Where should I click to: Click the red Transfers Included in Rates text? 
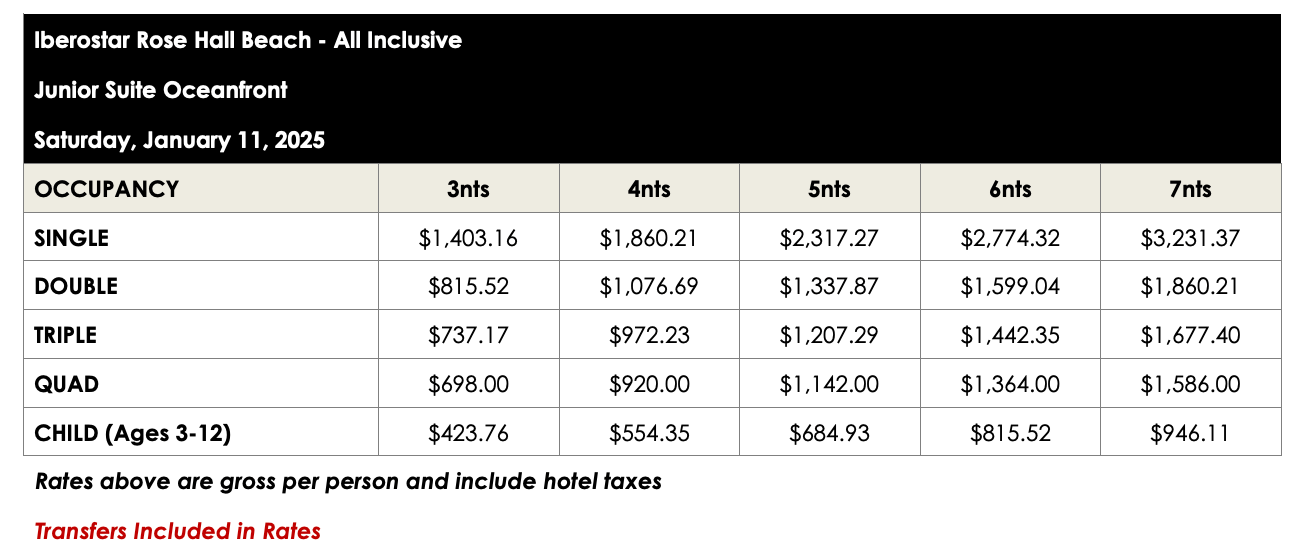click(177, 531)
